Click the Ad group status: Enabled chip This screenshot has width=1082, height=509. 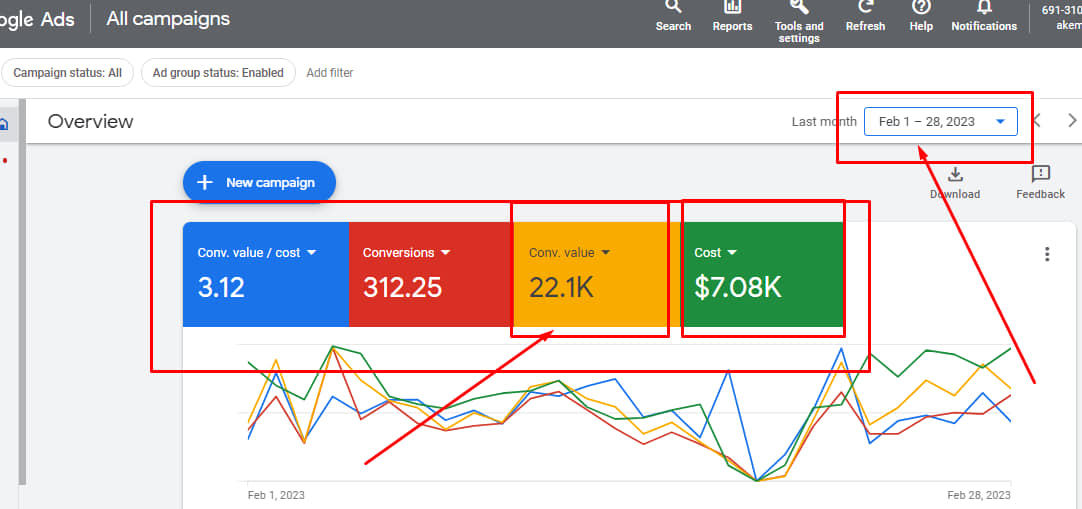218,73
